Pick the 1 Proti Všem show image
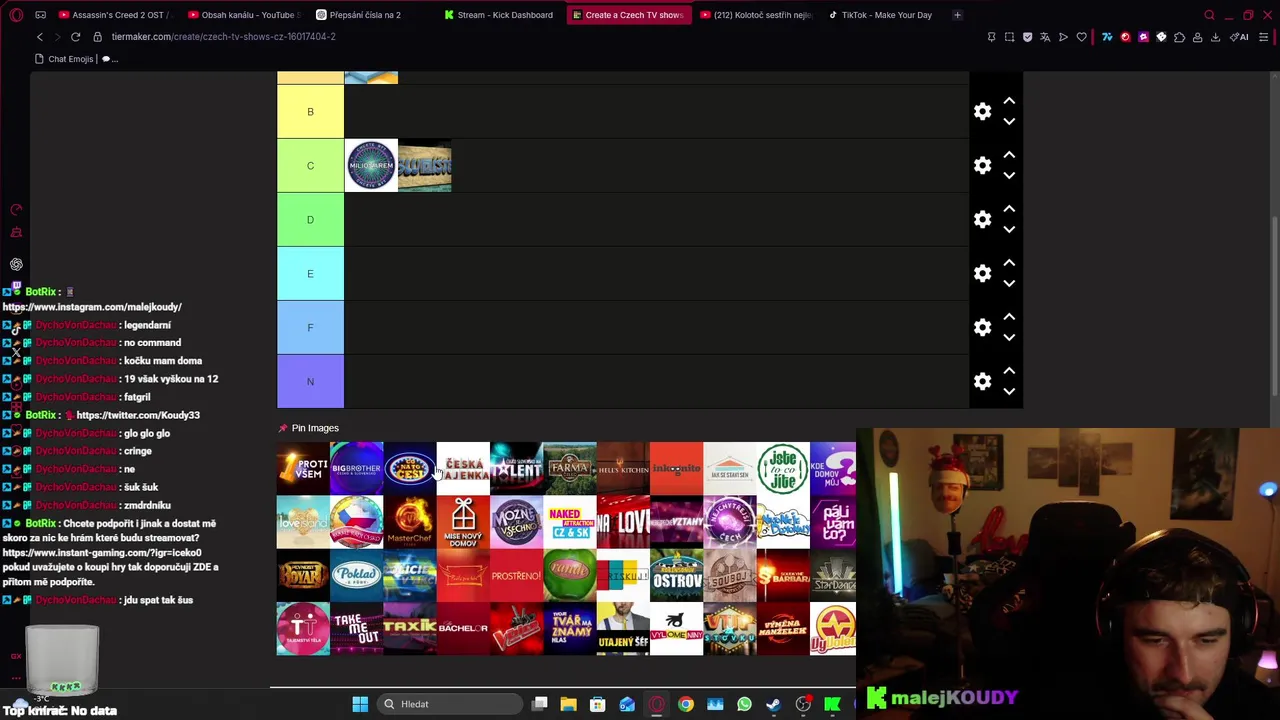Image resolution: width=1280 pixels, height=720 pixels. click(x=303, y=468)
